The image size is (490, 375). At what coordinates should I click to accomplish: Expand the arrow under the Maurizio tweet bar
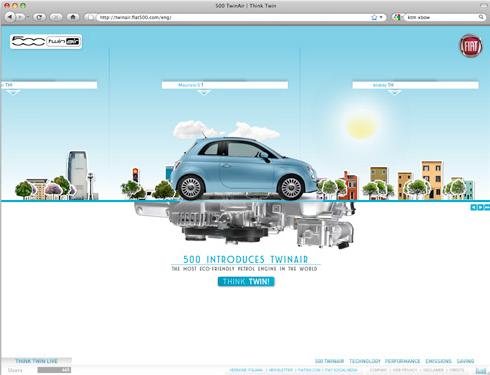[204, 92]
